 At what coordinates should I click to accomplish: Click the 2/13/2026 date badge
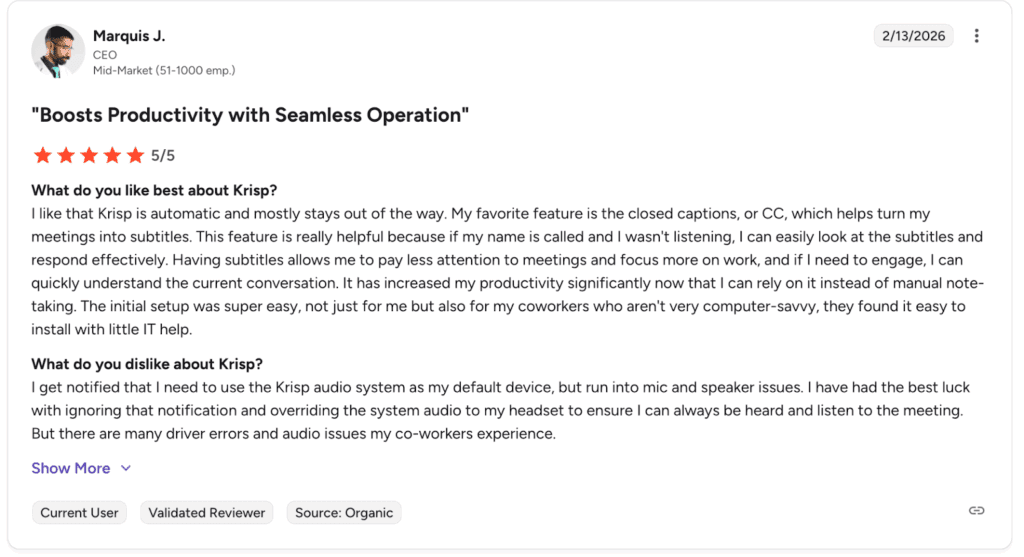point(913,36)
